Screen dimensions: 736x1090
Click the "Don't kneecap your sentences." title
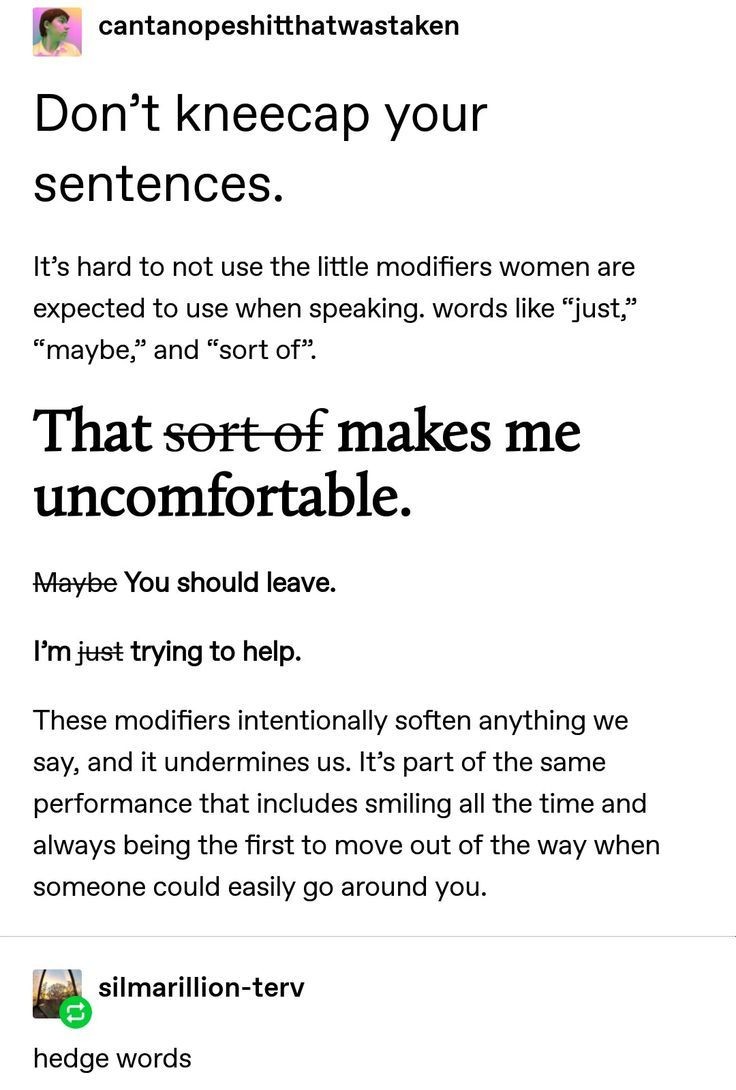coord(260,149)
